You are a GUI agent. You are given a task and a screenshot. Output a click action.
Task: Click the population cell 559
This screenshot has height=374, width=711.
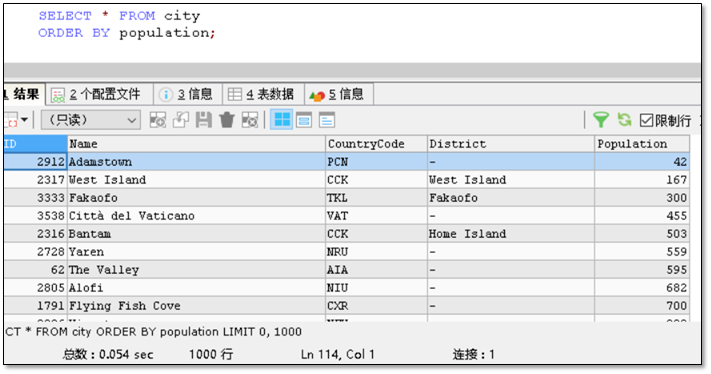(642, 252)
